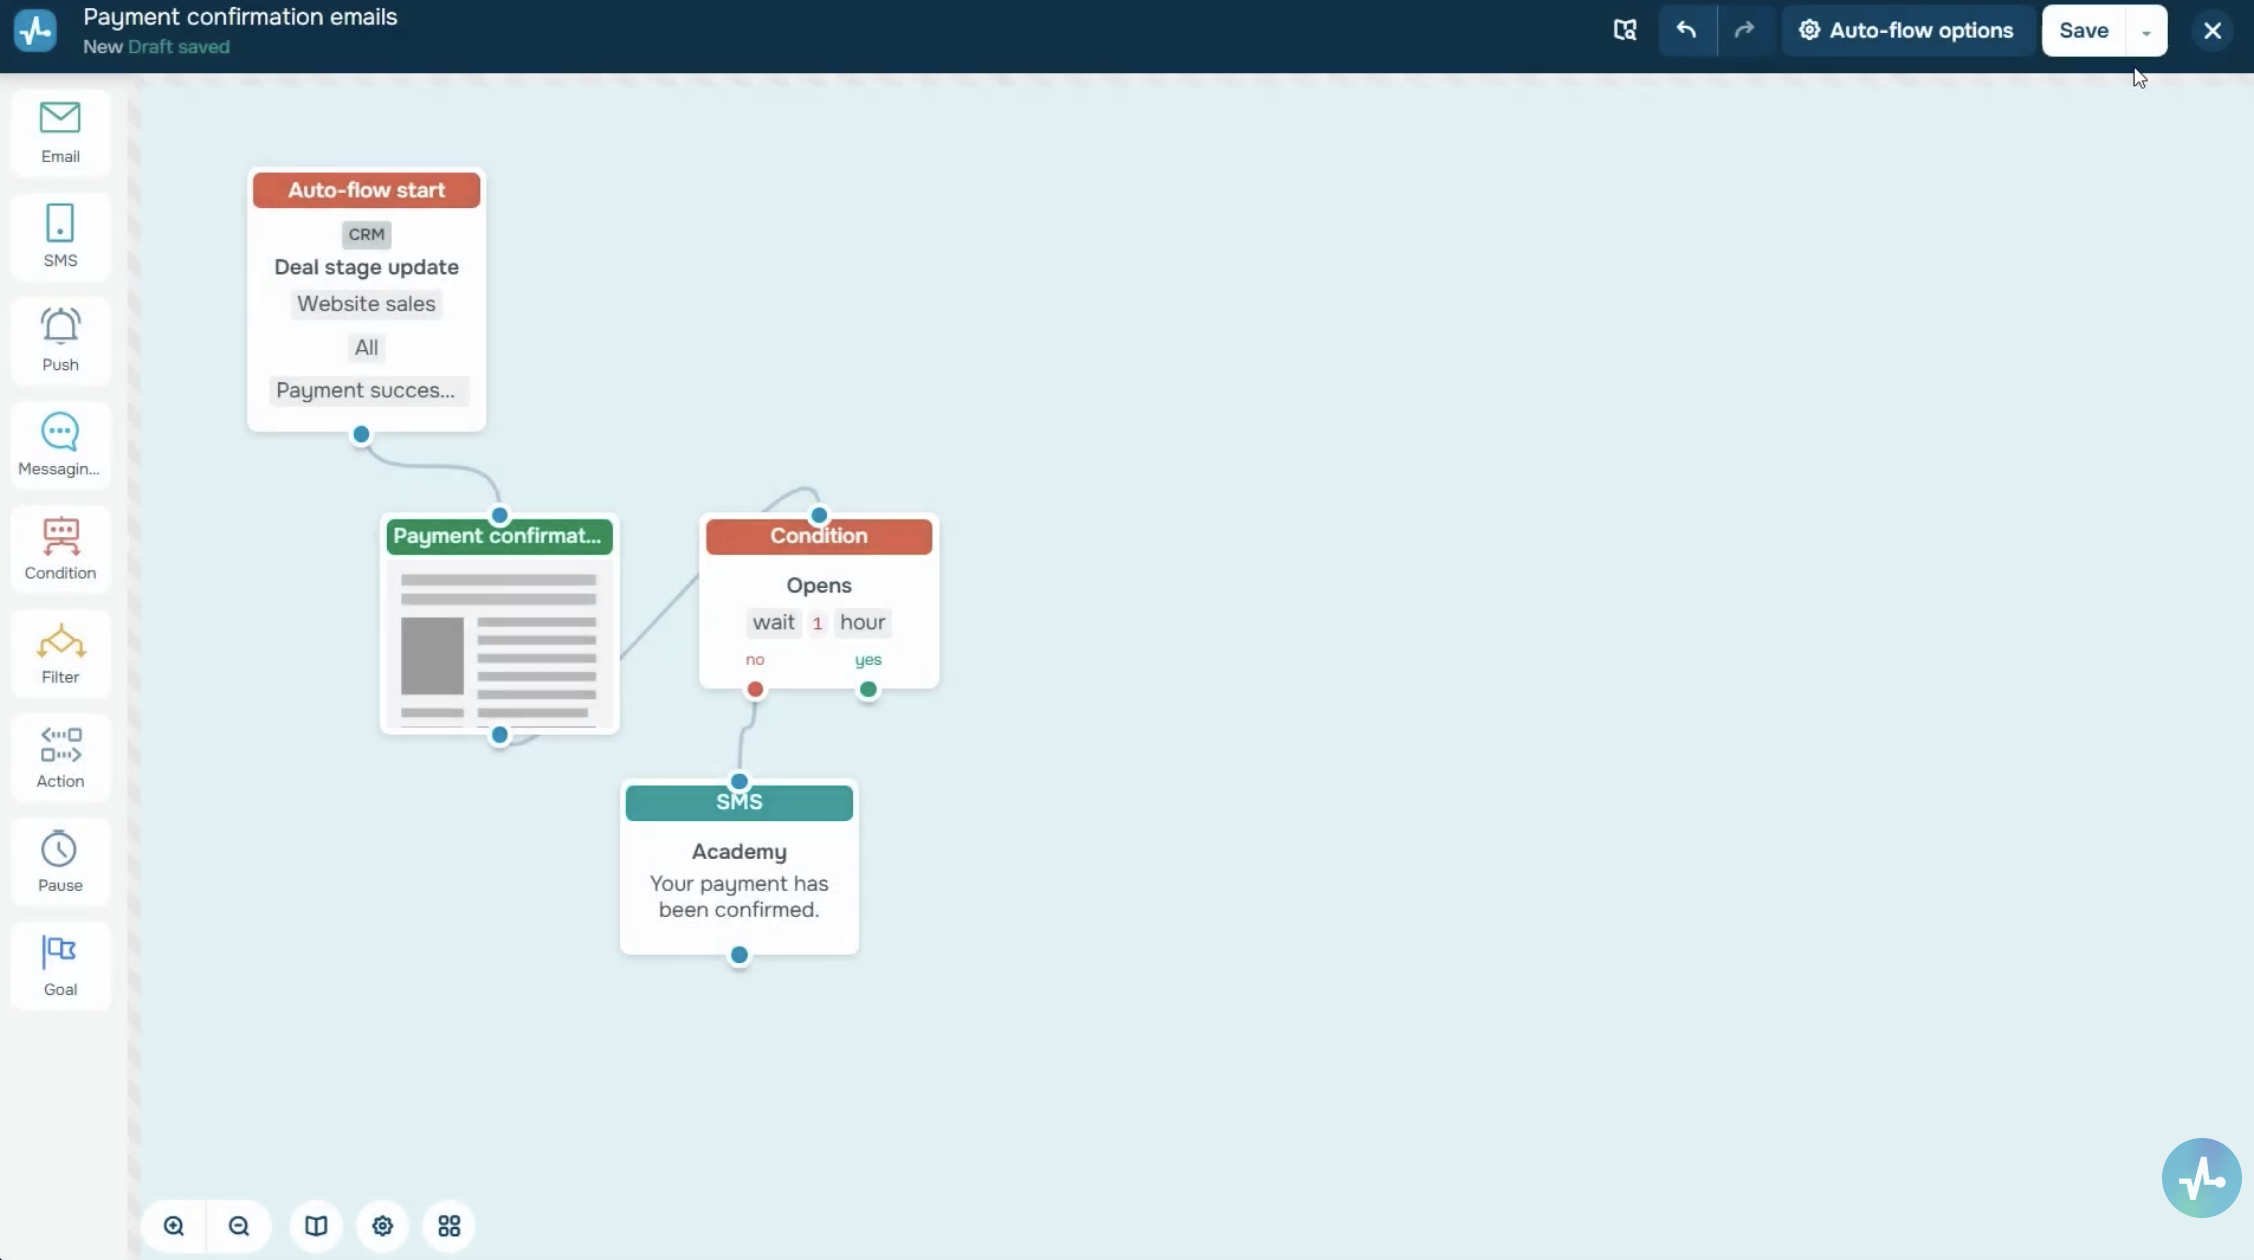2254x1260 pixels.
Task: Open the map search icon in header
Action: click(x=1625, y=30)
